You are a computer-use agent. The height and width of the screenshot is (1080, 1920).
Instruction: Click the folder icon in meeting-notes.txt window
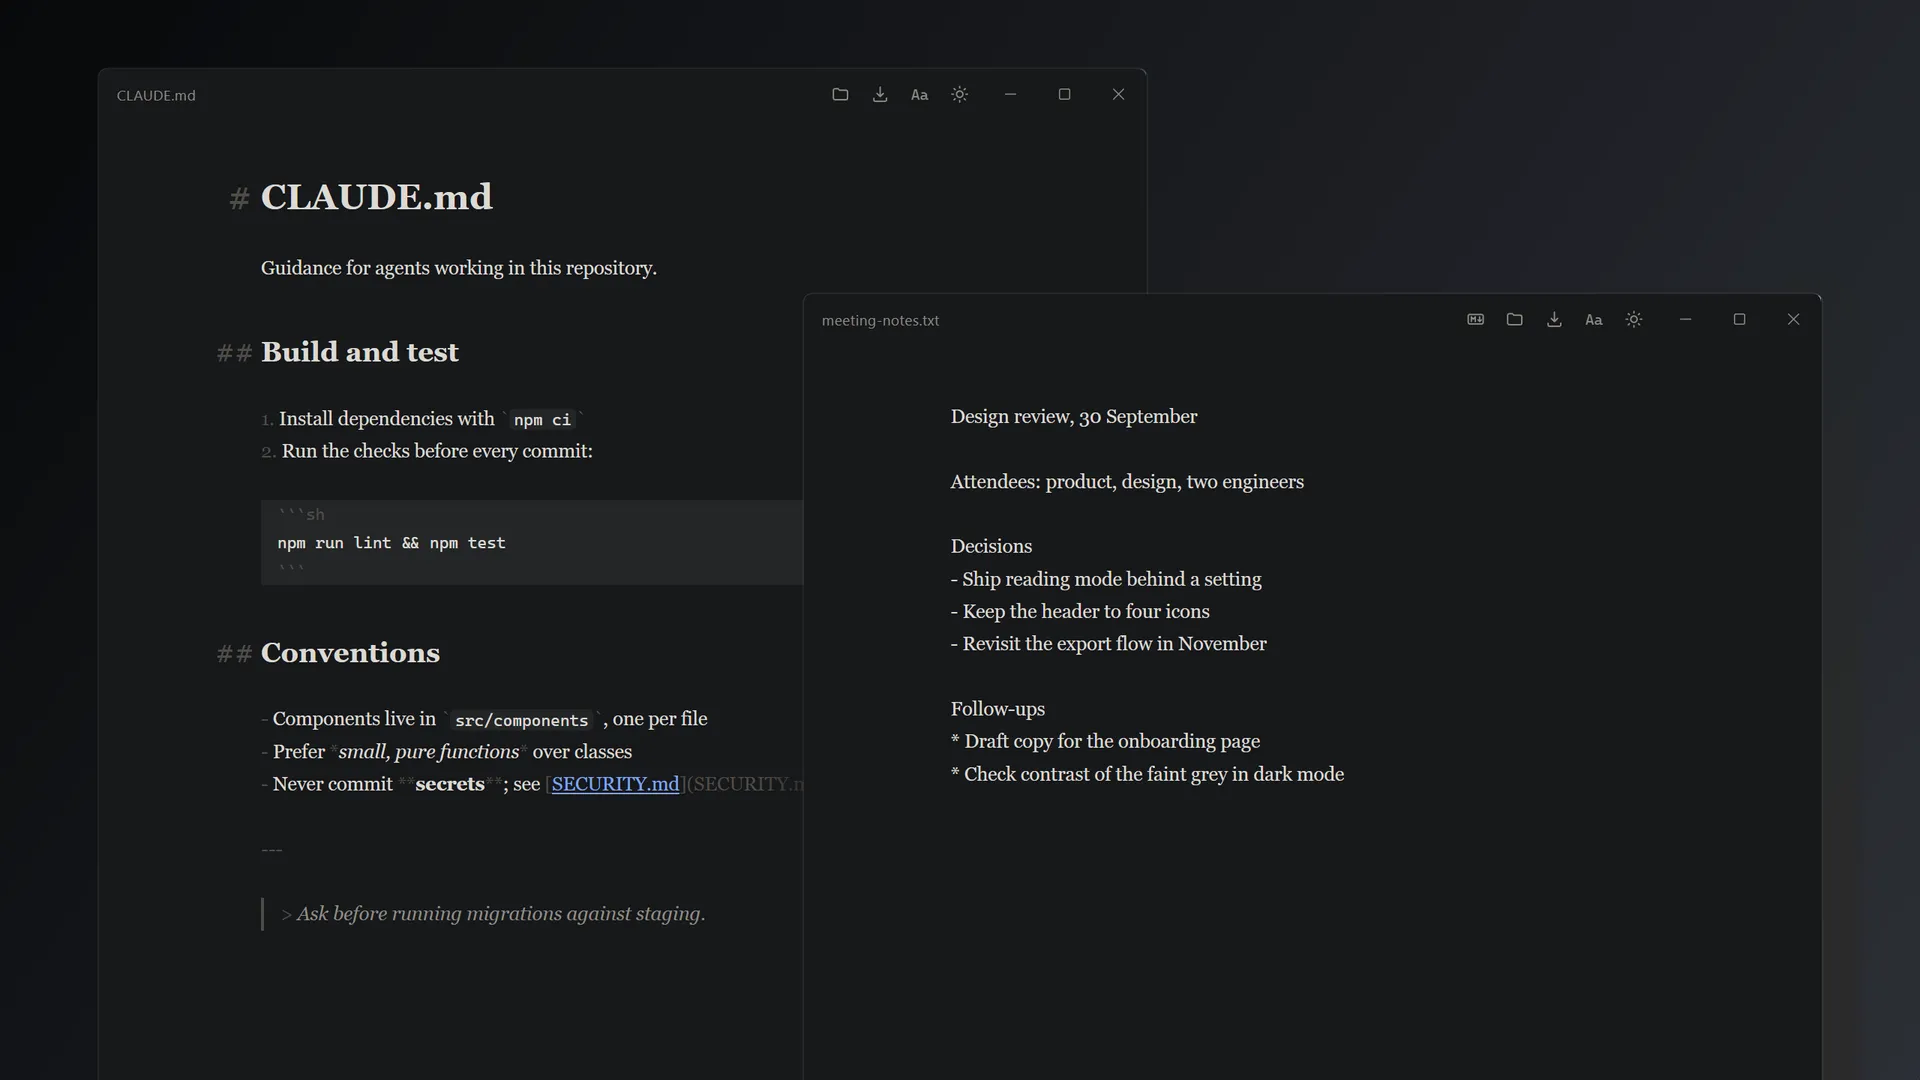[x=1515, y=320]
